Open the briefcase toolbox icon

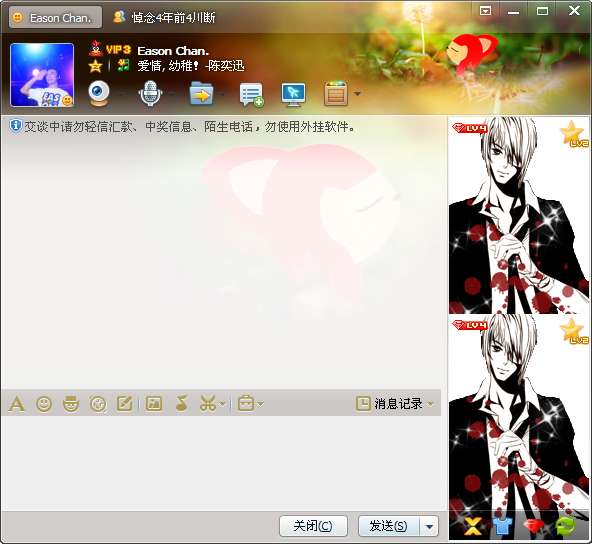(x=246, y=403)
